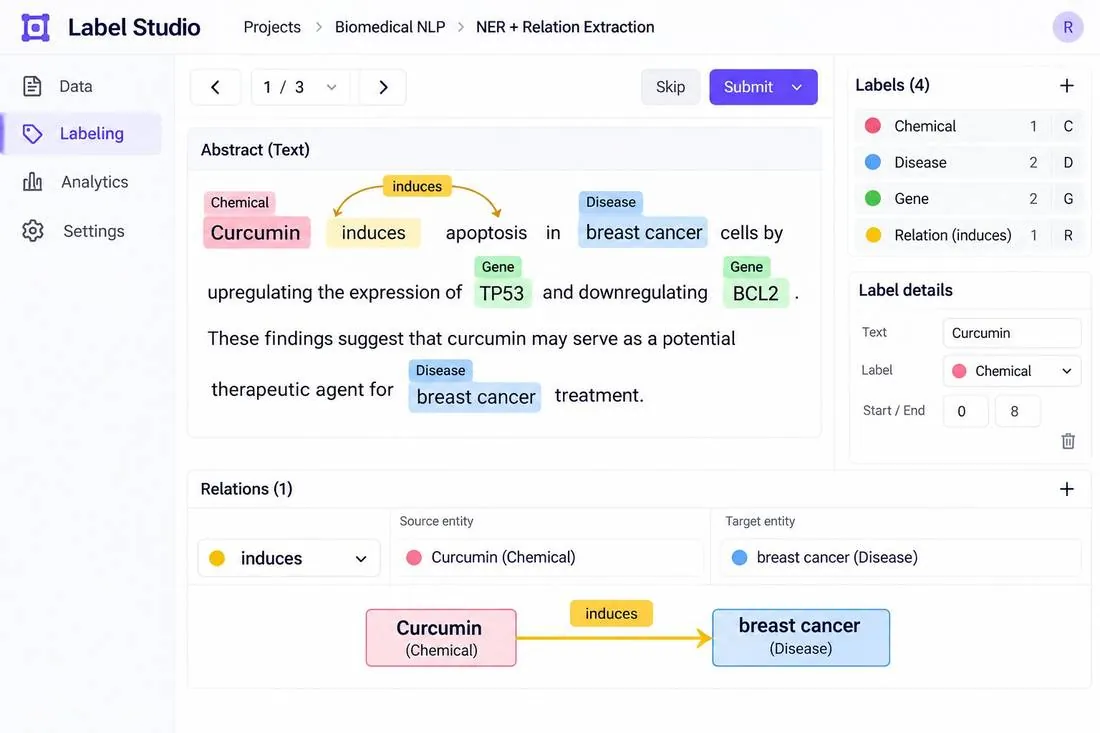Click the Disease tag above the first-line breast cancer
The image size is (1100, 733).
610,202
